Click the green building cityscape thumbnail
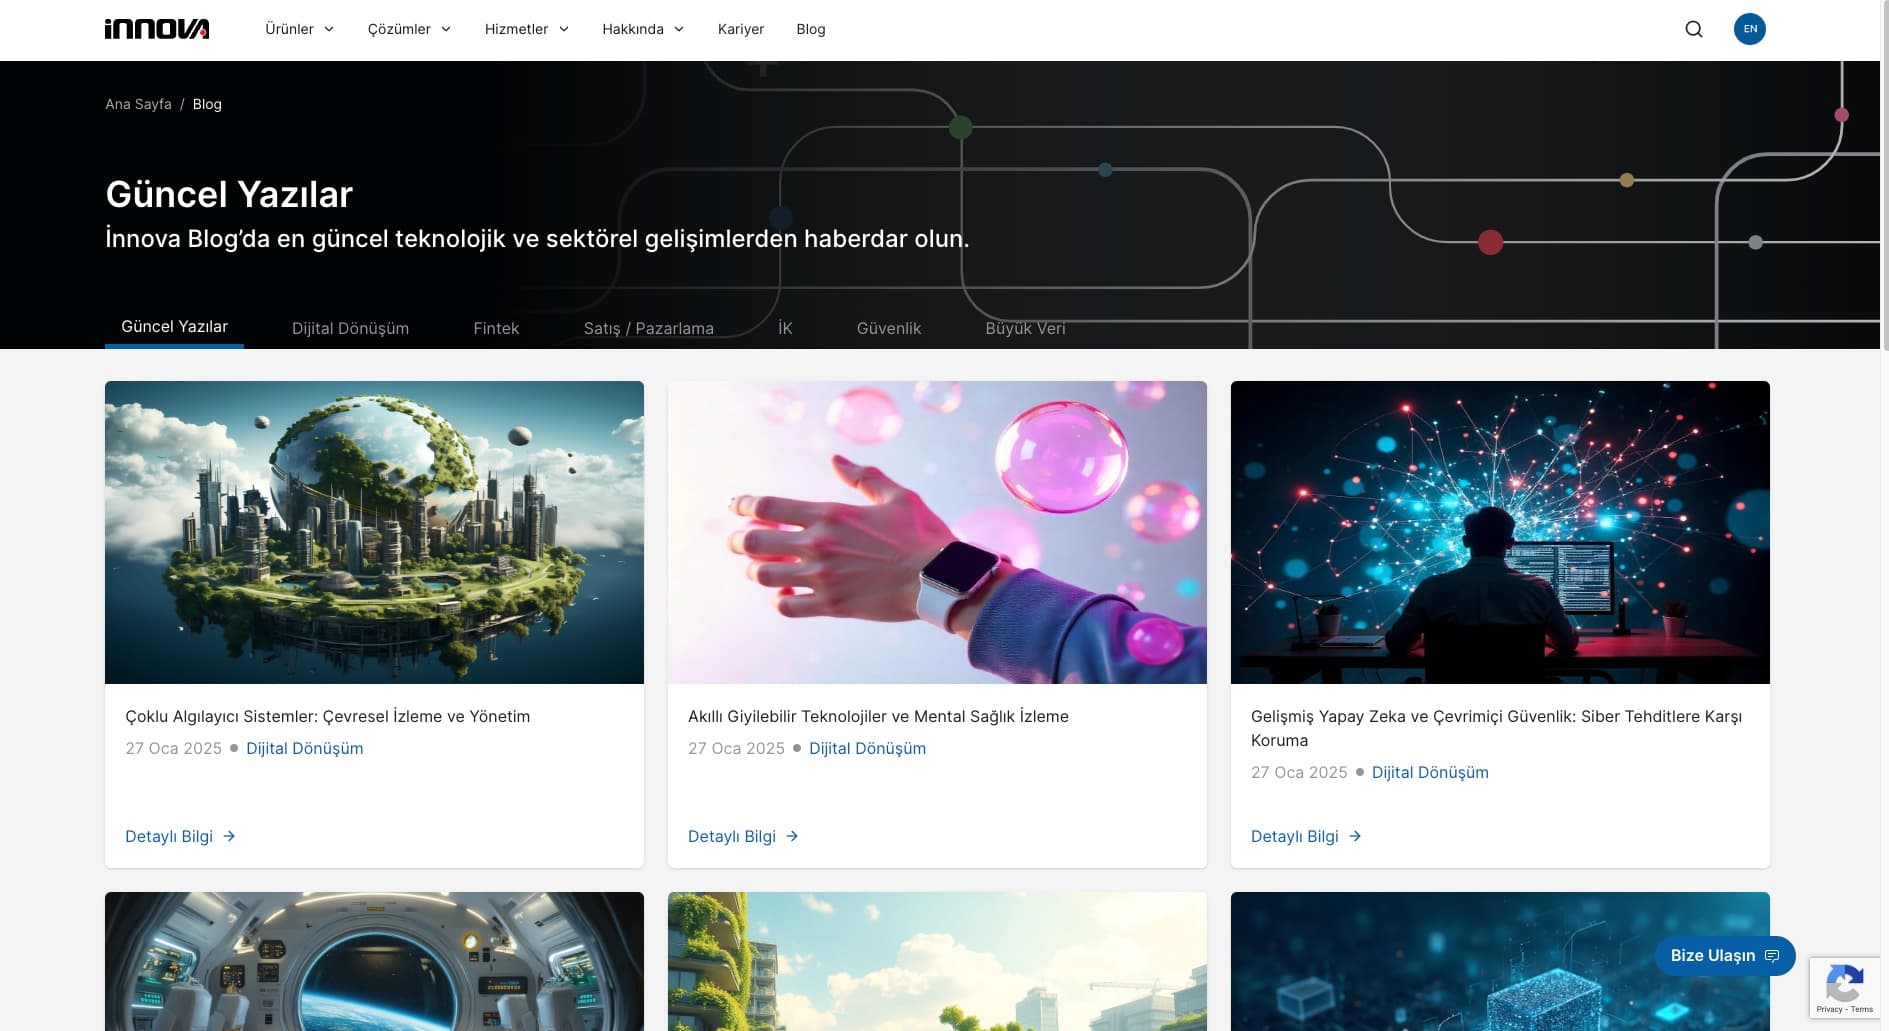Image resolution: width=1889 pixels, height=1031 pixels. 937,961
